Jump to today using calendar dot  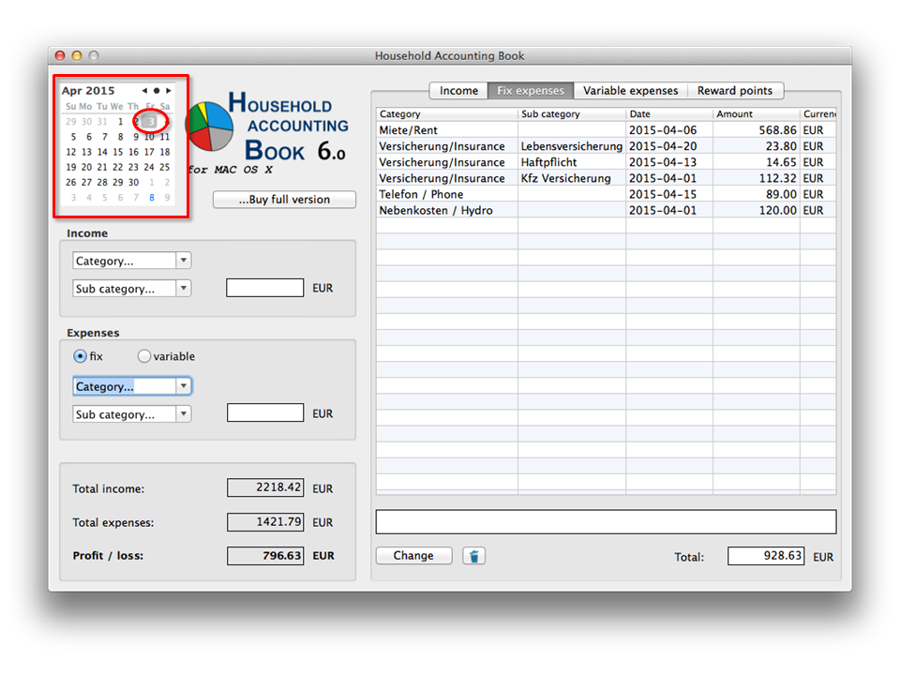pyautogui.click(x=157, y=91)
